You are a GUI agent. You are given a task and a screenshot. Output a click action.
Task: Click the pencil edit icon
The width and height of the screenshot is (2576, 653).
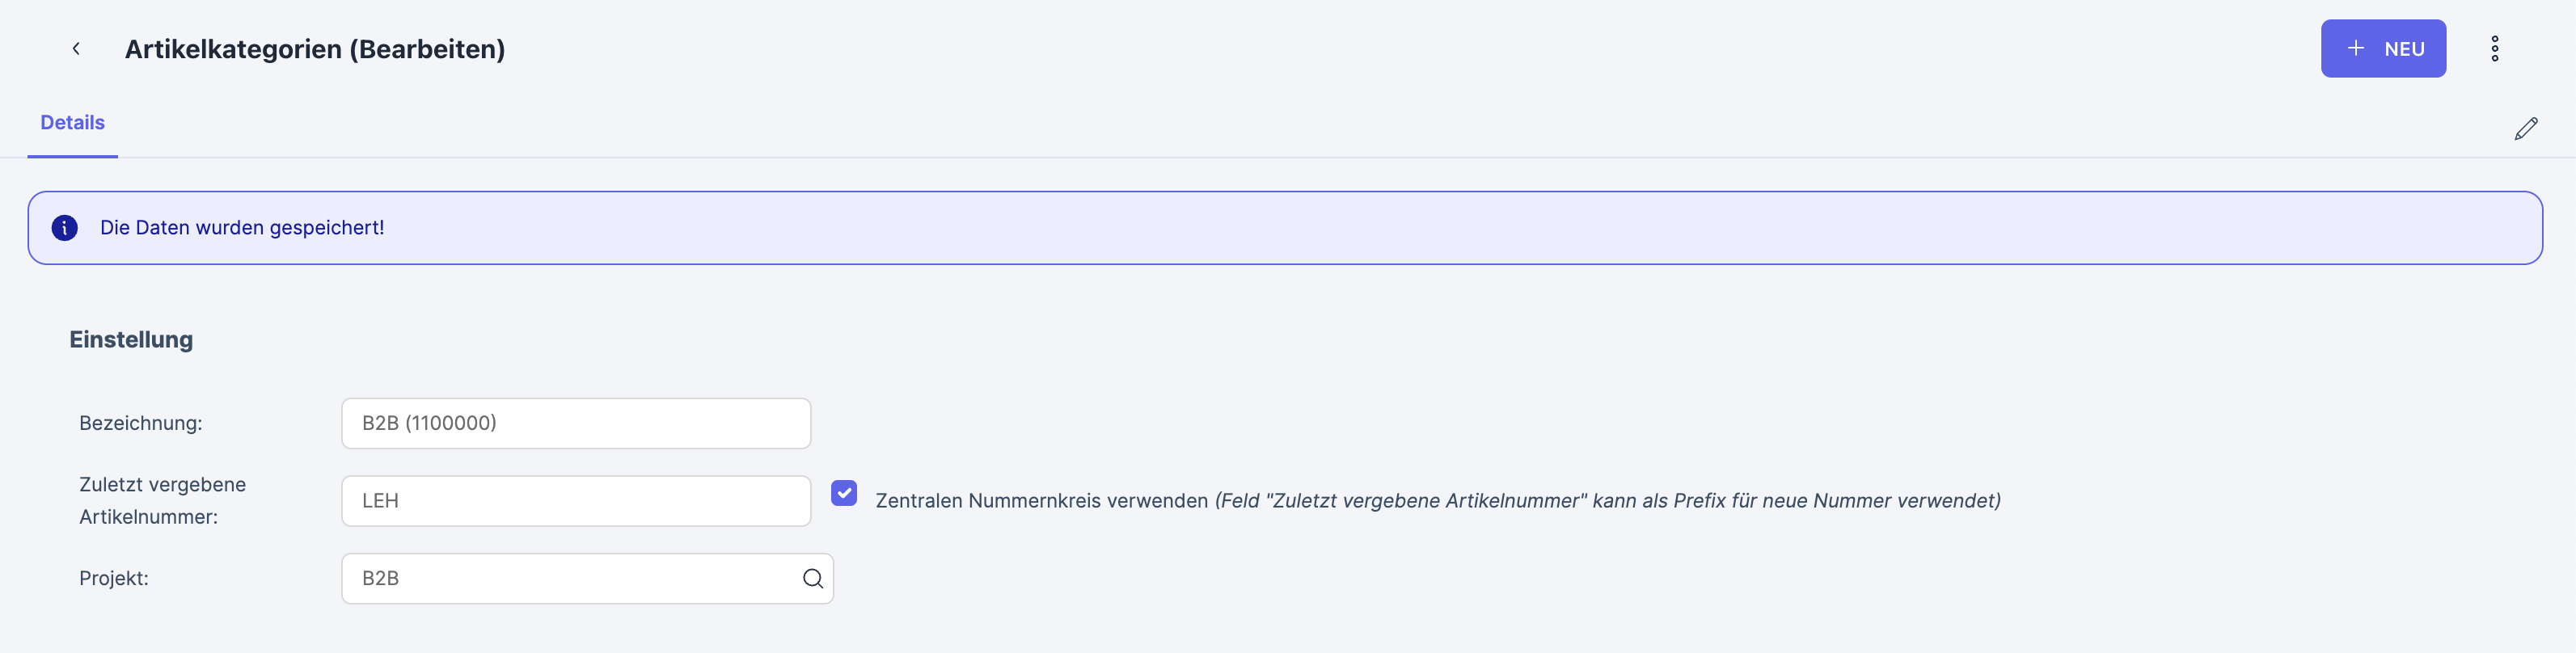pyautogui.click(x=2525, y=129)
